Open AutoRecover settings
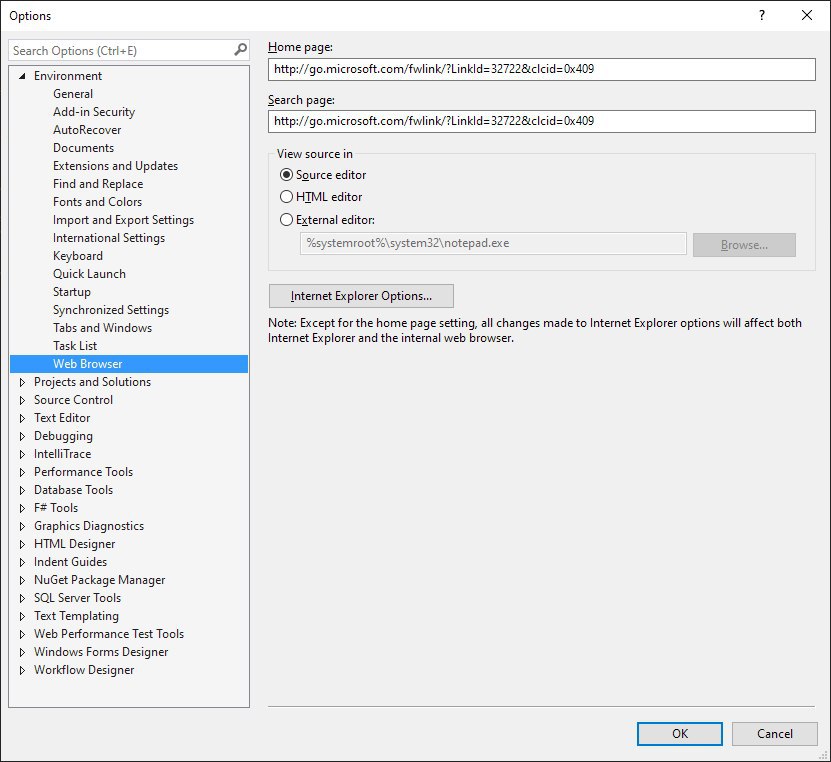This screenshot has height=762, width=831. 87,130
